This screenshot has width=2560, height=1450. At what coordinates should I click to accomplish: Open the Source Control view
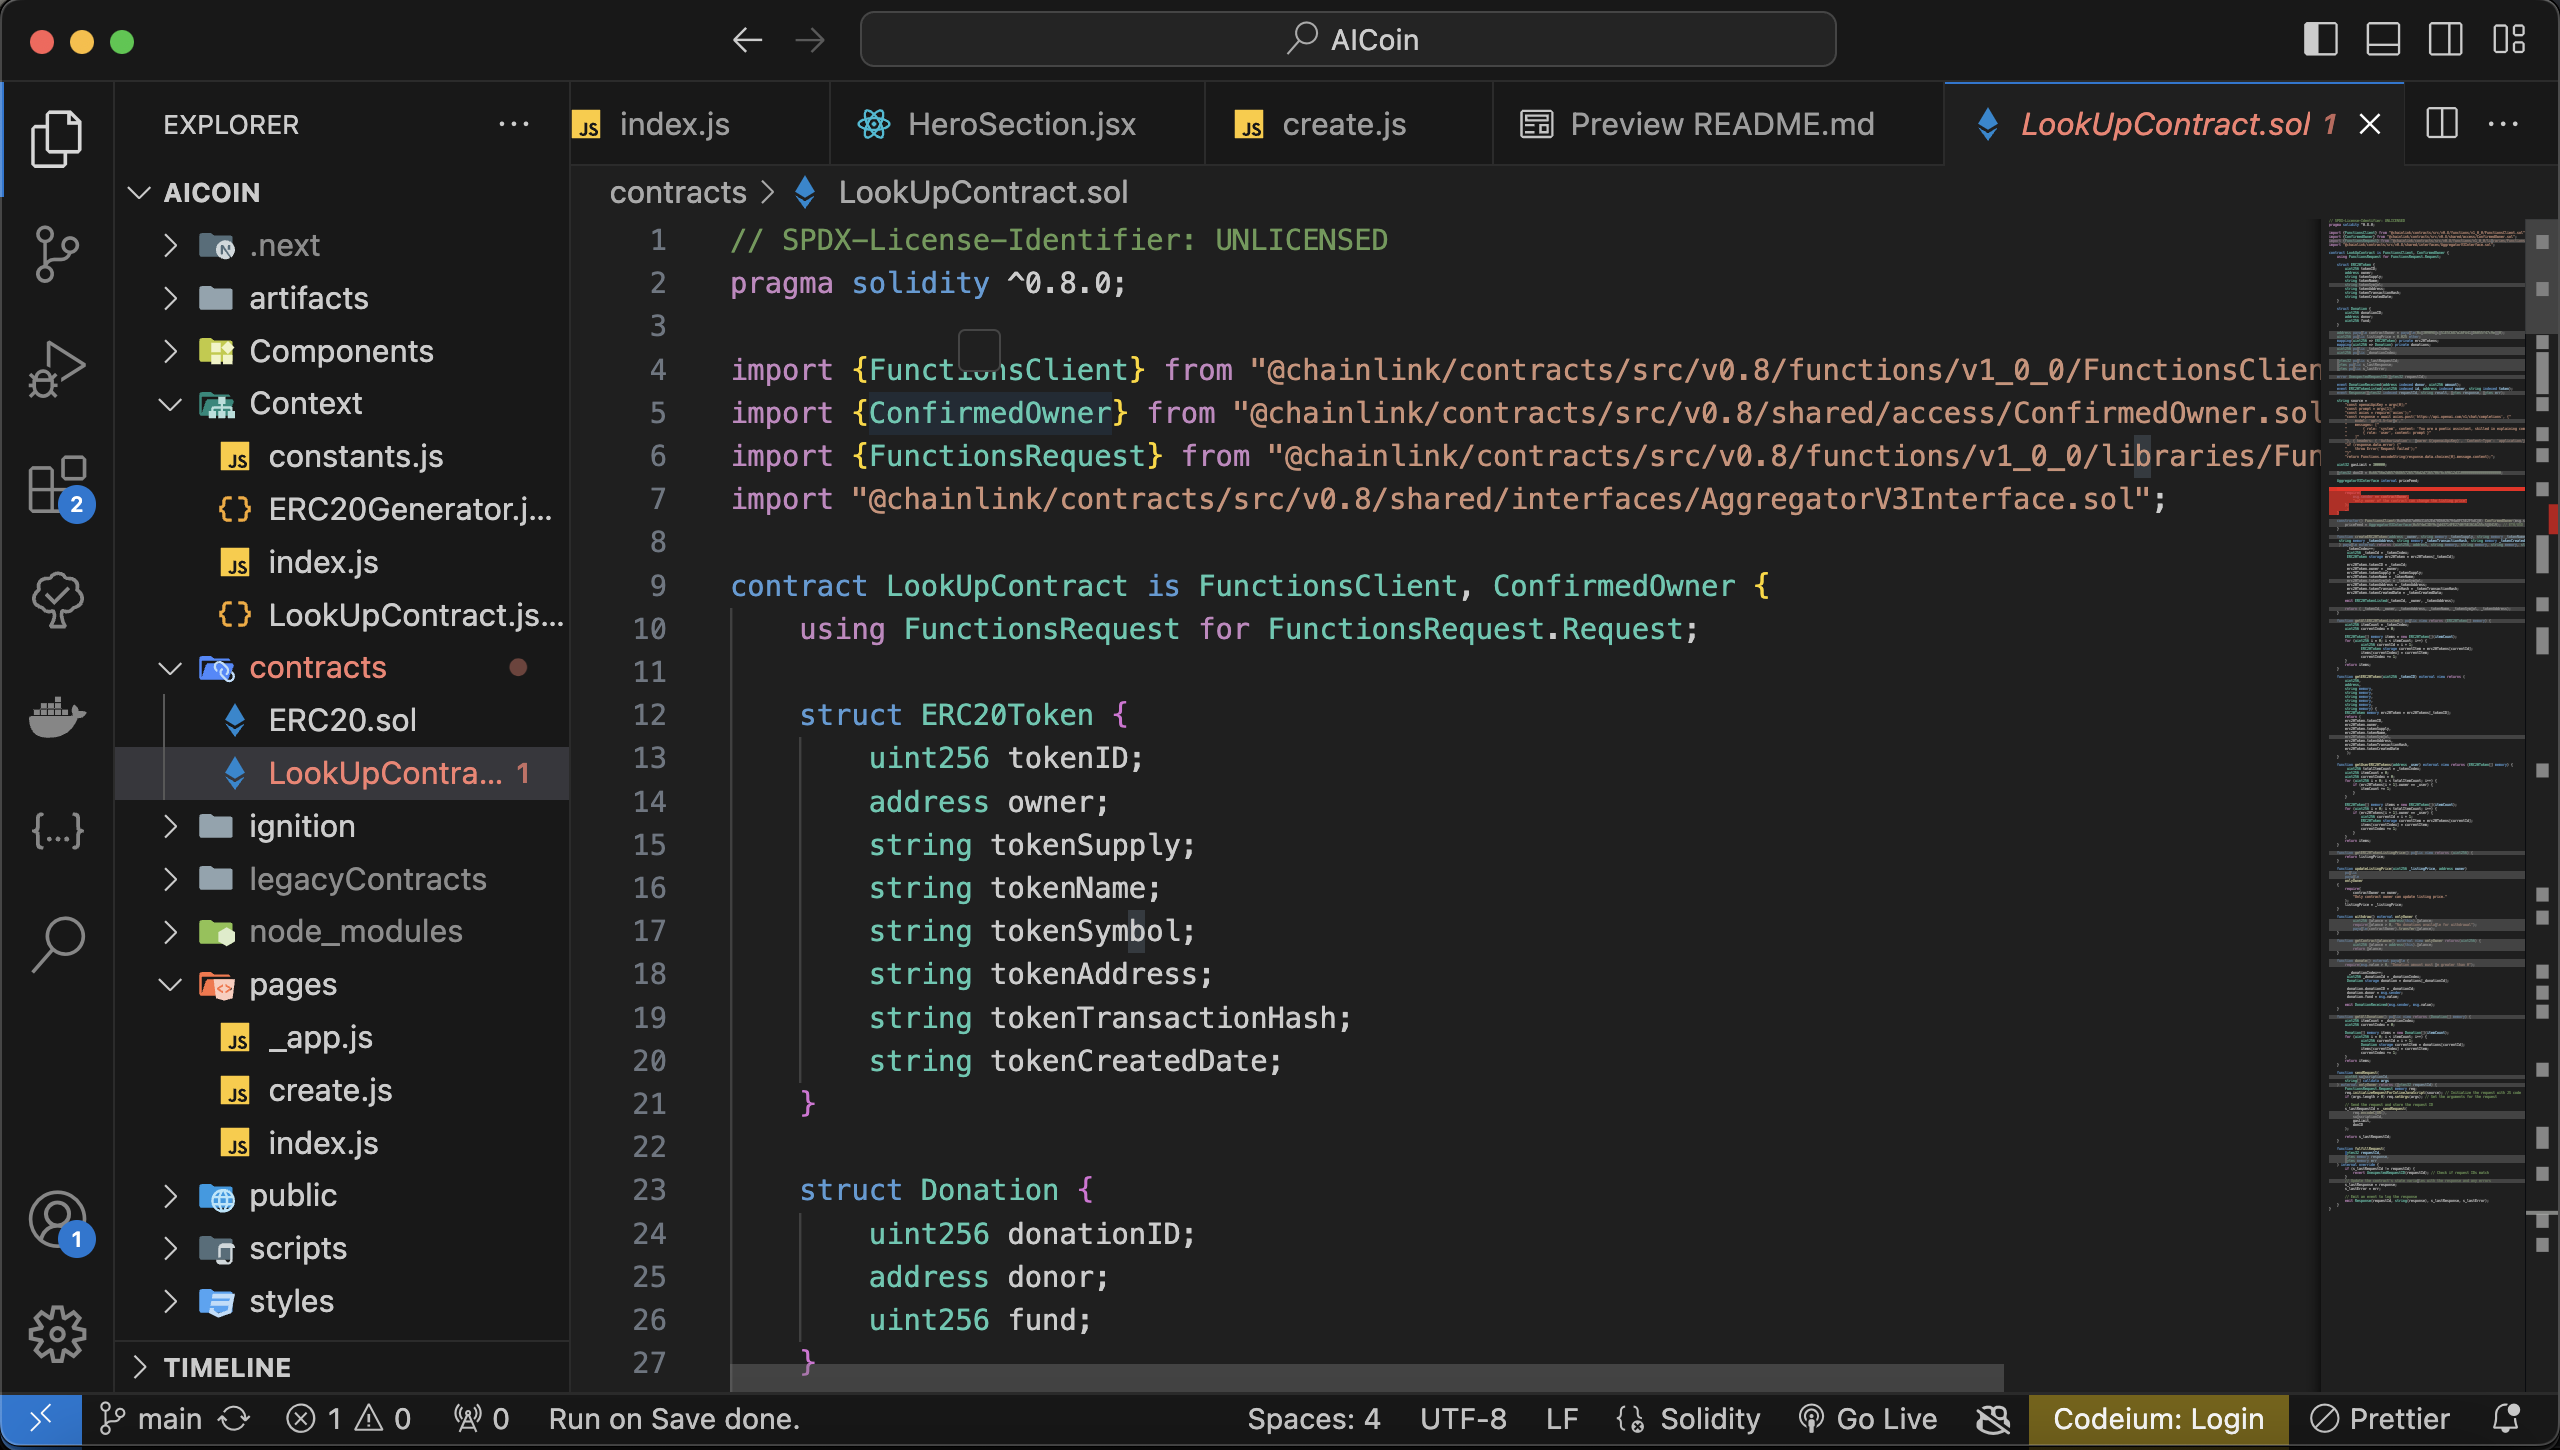(57, 253)
